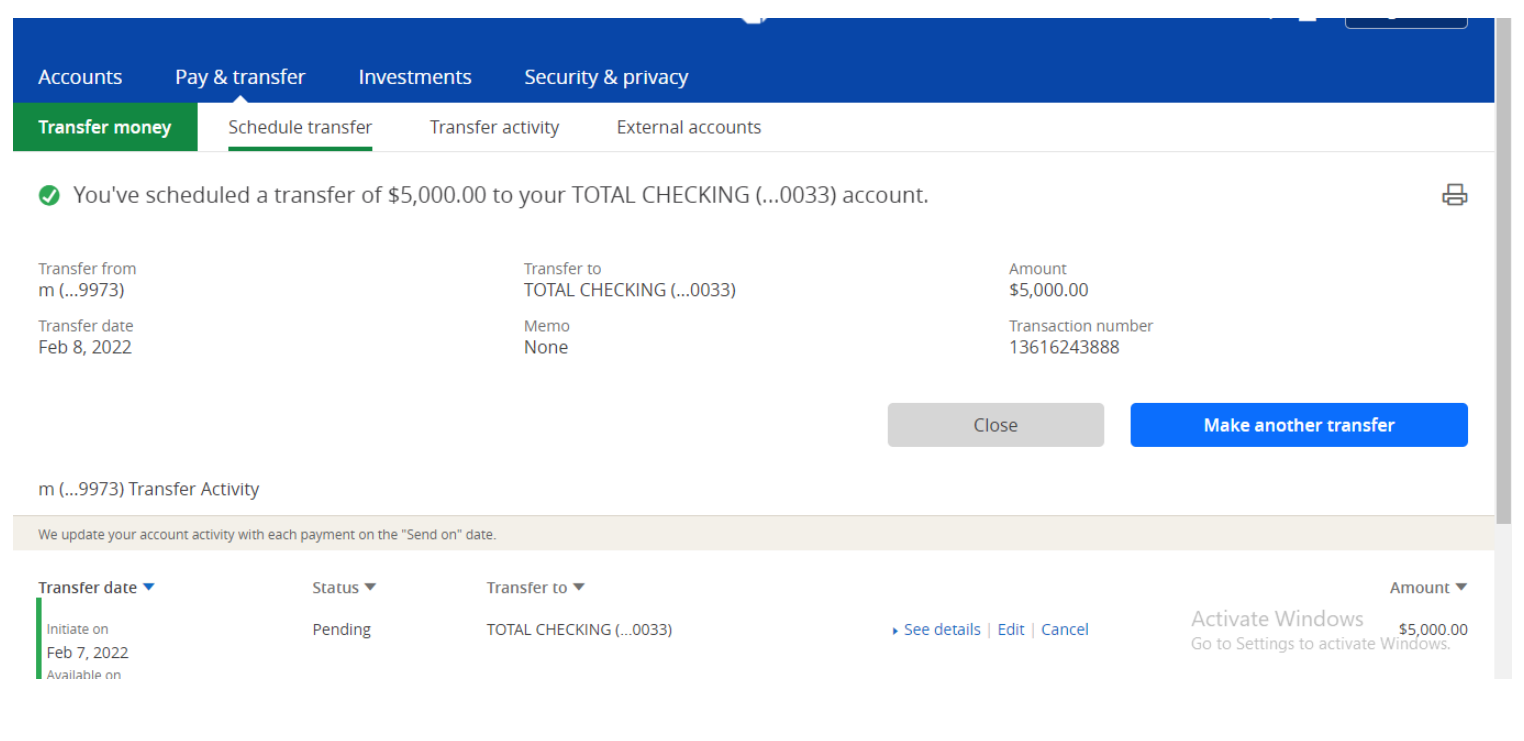Sort by Transfer to column arrow
1524x741 pixels.
click(x=578, y=587)
